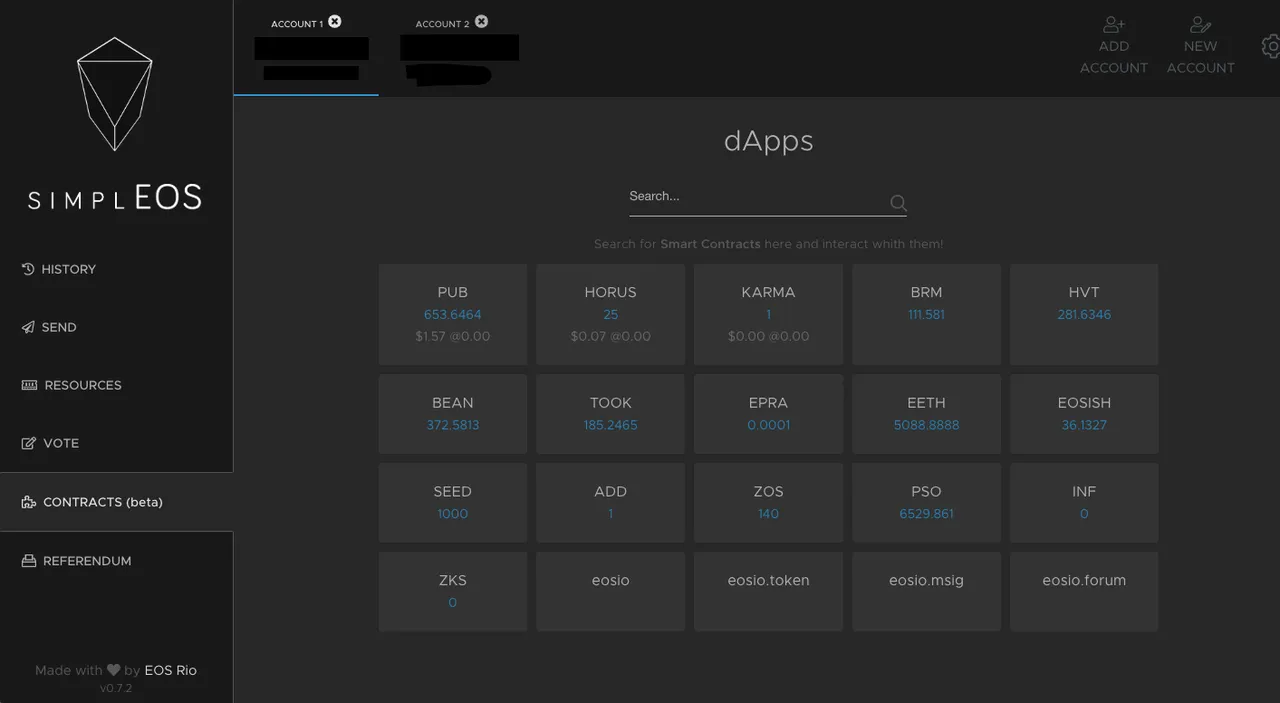Open the ZKS token card

click(453, 592)
